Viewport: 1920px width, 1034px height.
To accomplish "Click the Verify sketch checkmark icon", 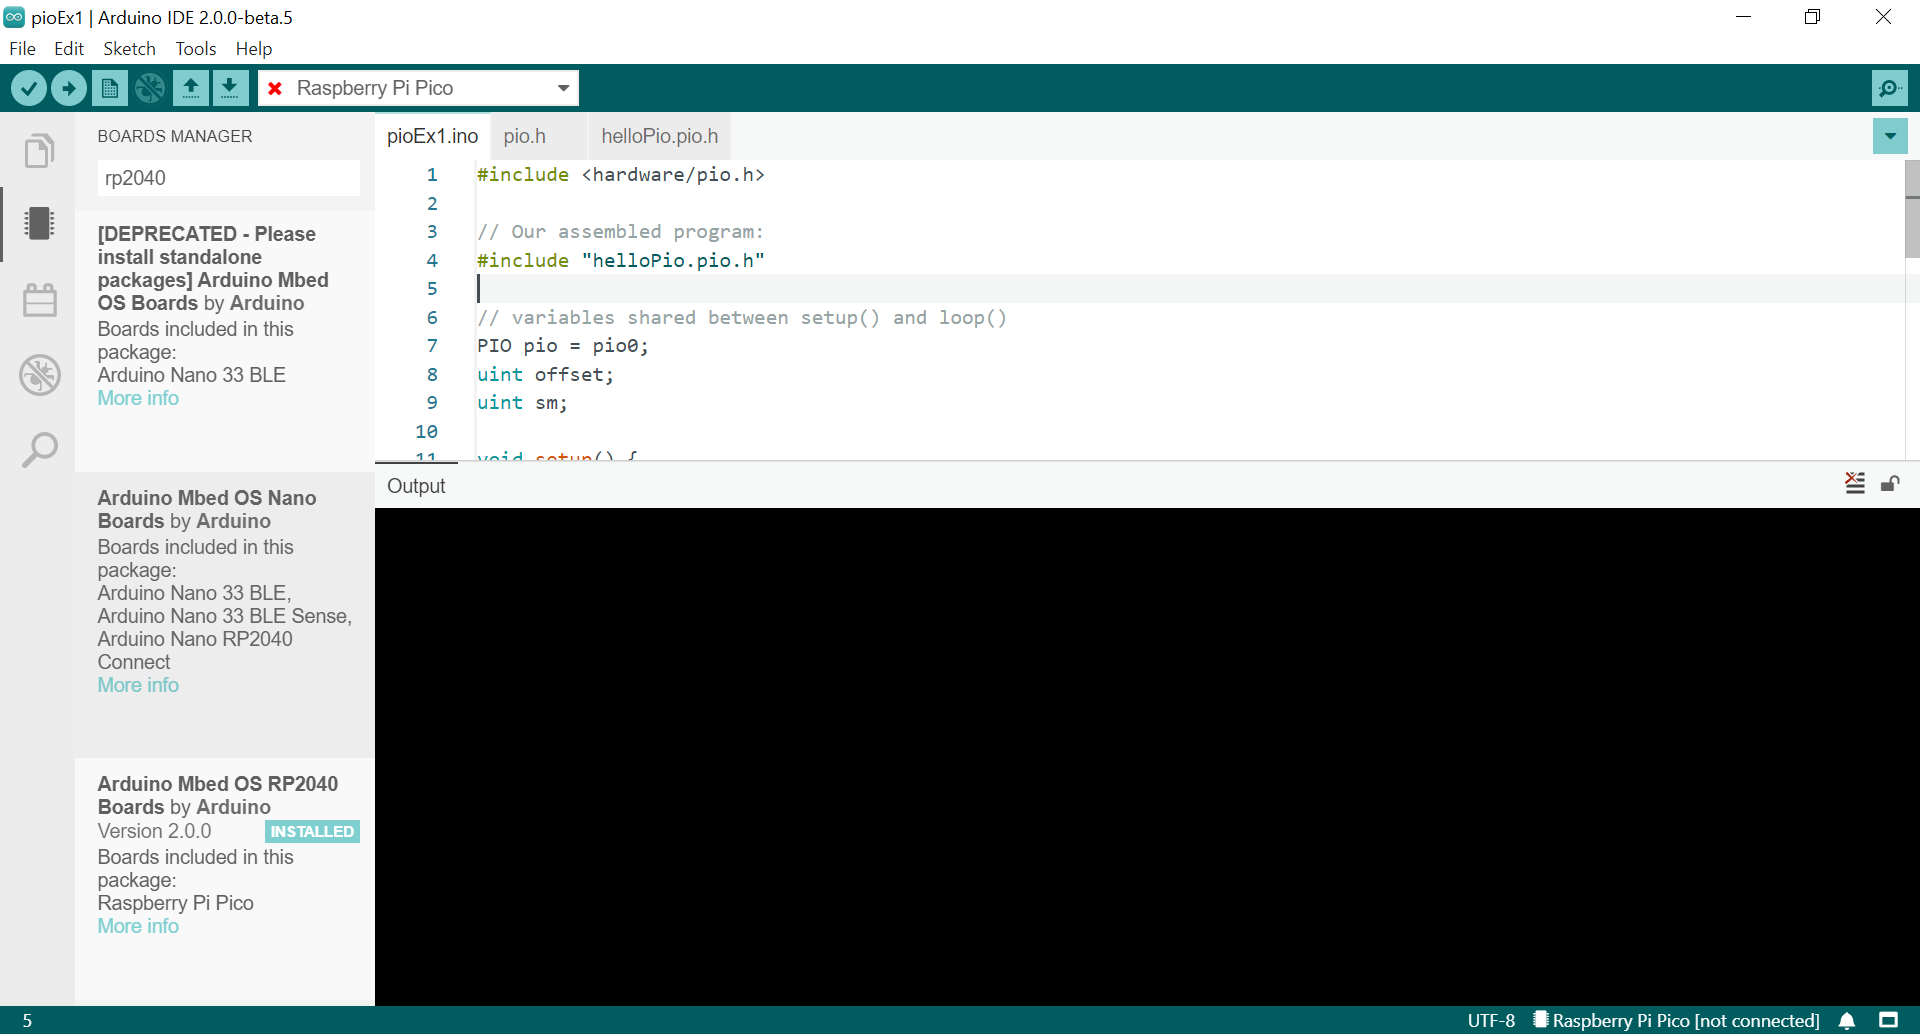I will click(x=29, y=88).
